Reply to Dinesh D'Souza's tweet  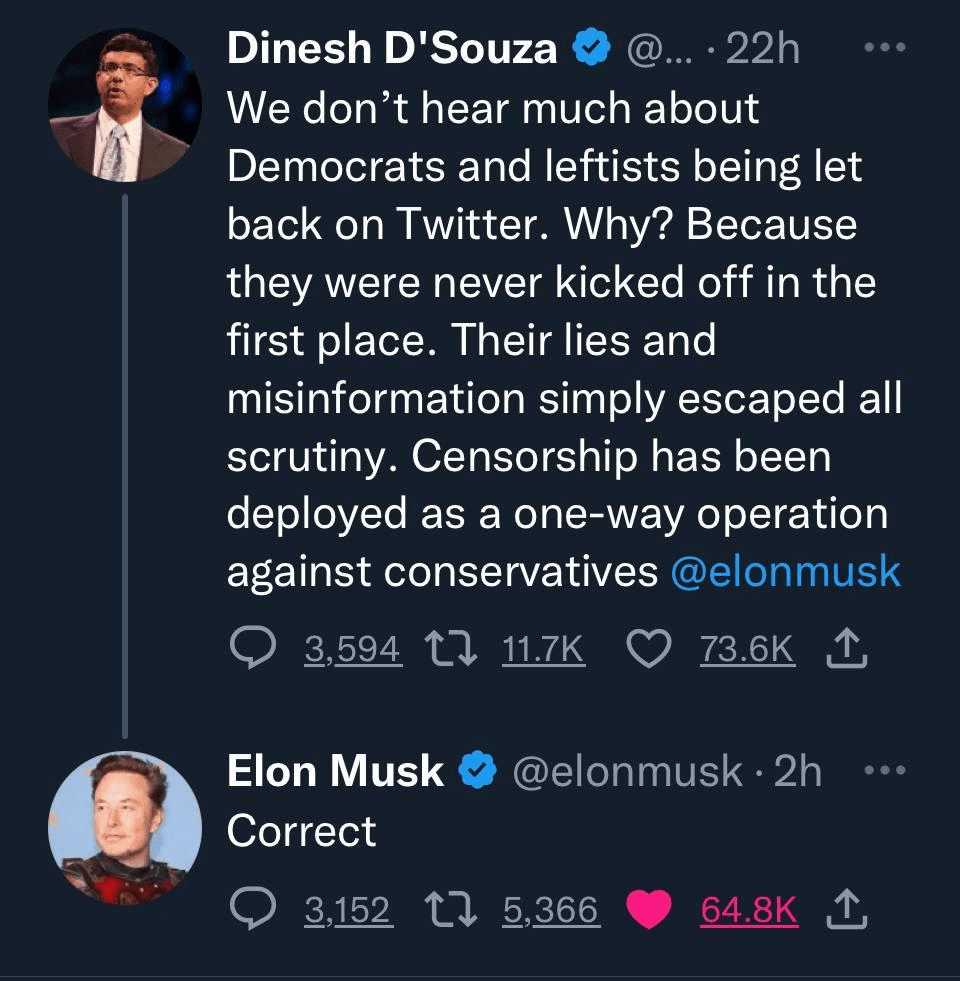tap(253, 651)
